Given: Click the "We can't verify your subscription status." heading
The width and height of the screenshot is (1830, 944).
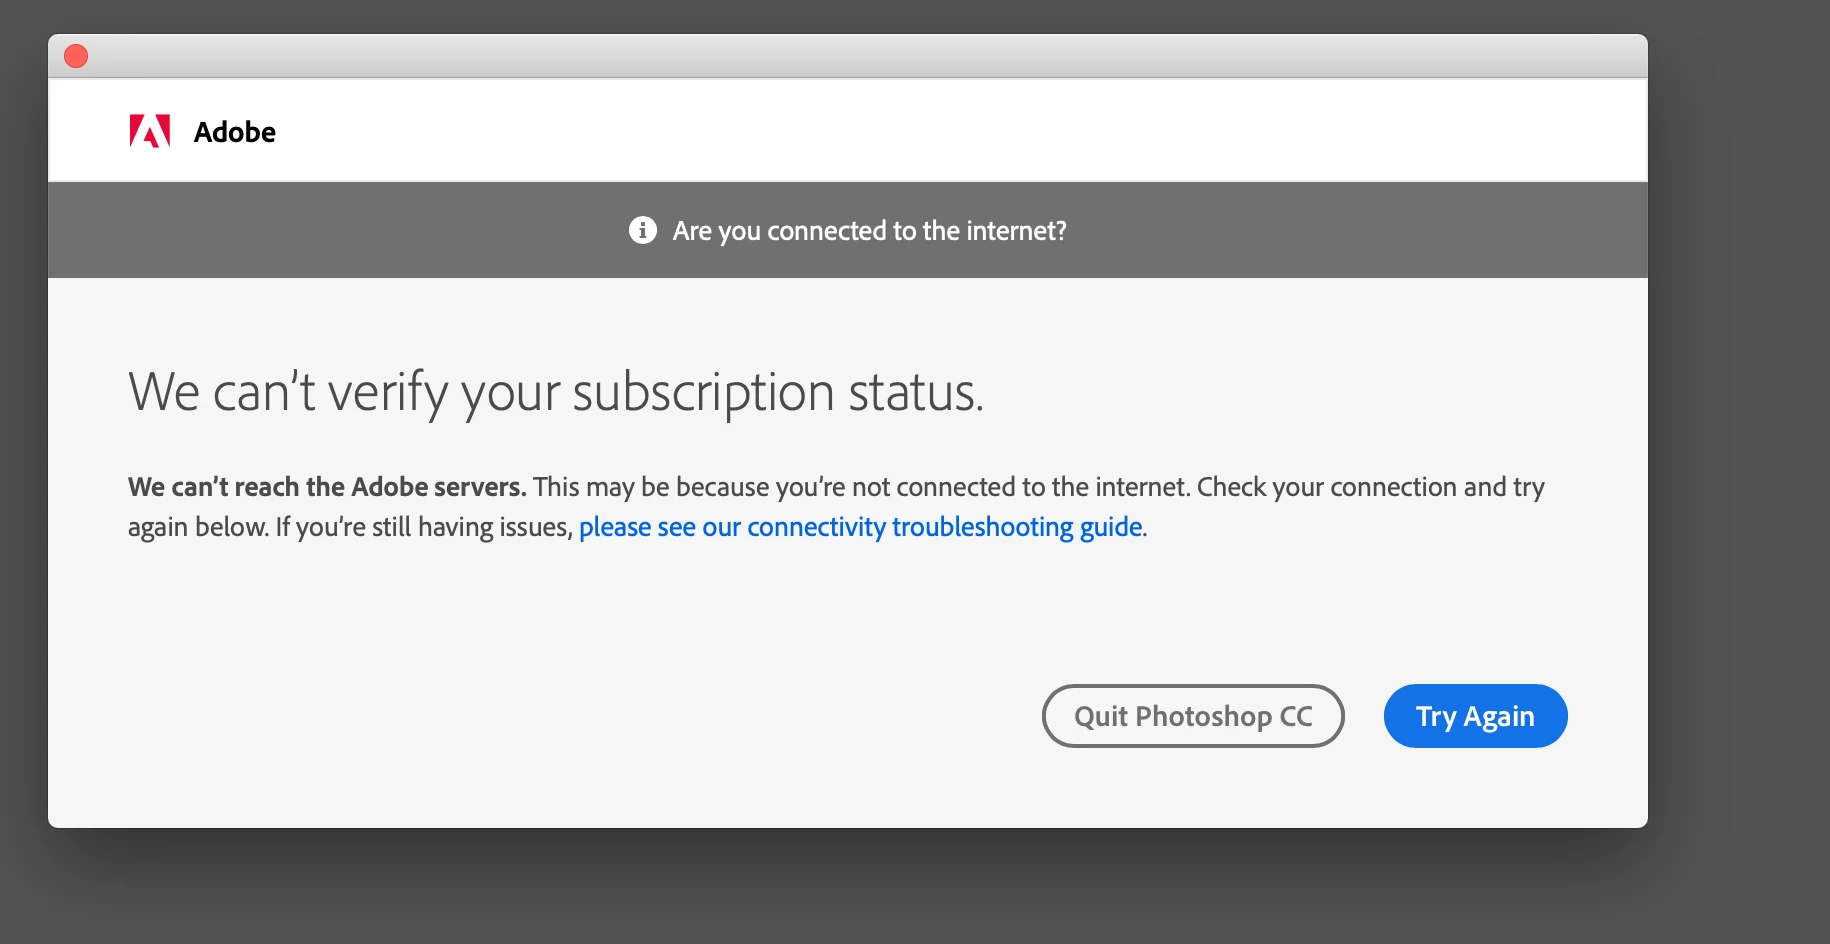Looking at the screenshot, I should coord(556,392).
